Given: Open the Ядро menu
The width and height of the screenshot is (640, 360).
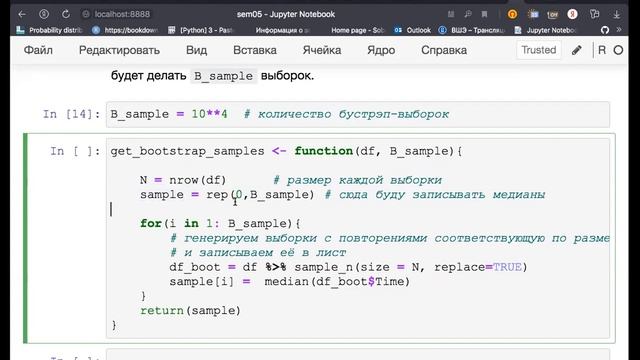Looking at the screenshot, I should 381,50.
